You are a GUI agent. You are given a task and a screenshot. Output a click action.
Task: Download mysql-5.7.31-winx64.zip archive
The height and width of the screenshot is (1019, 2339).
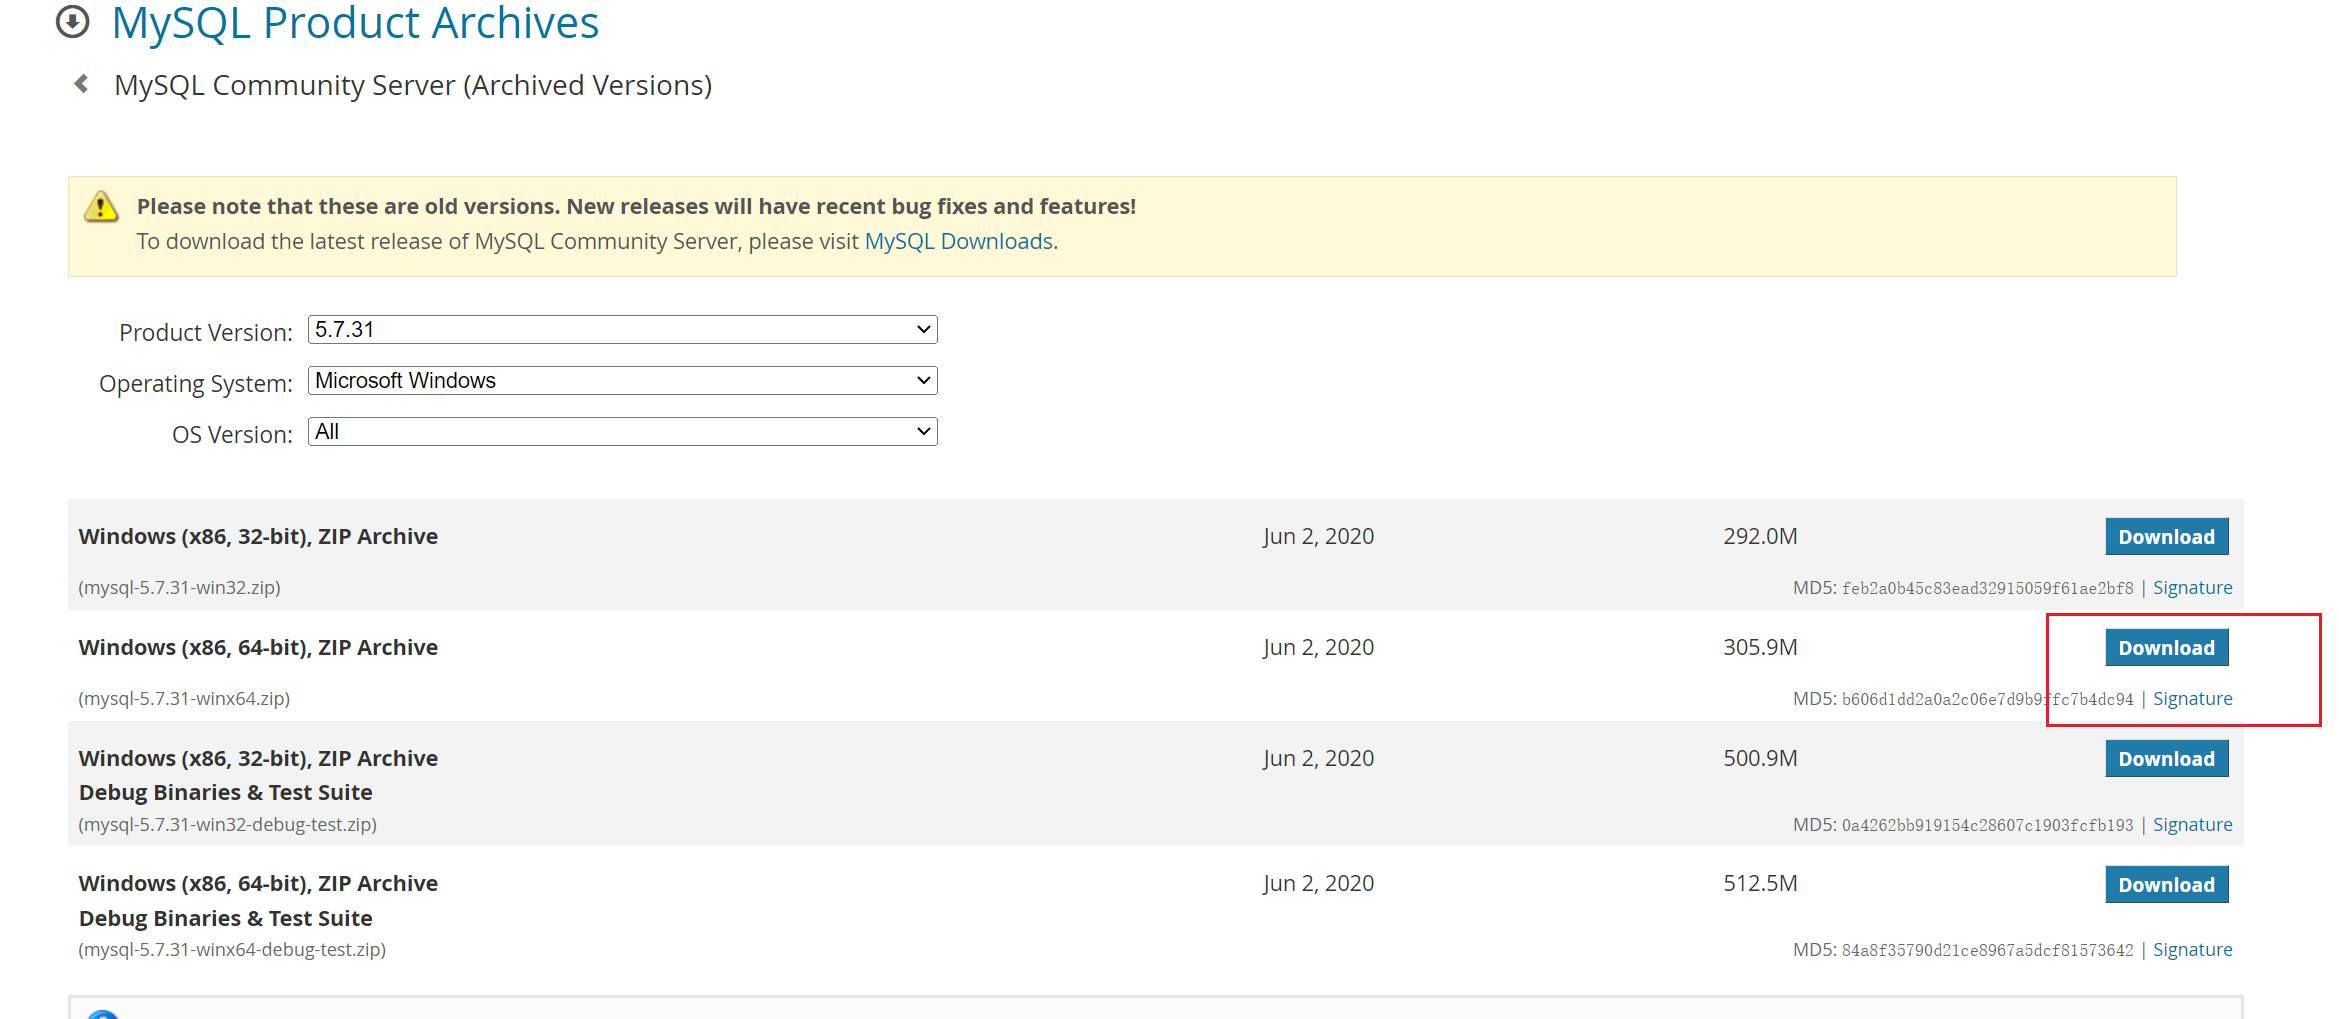(x=2166, y=647)
